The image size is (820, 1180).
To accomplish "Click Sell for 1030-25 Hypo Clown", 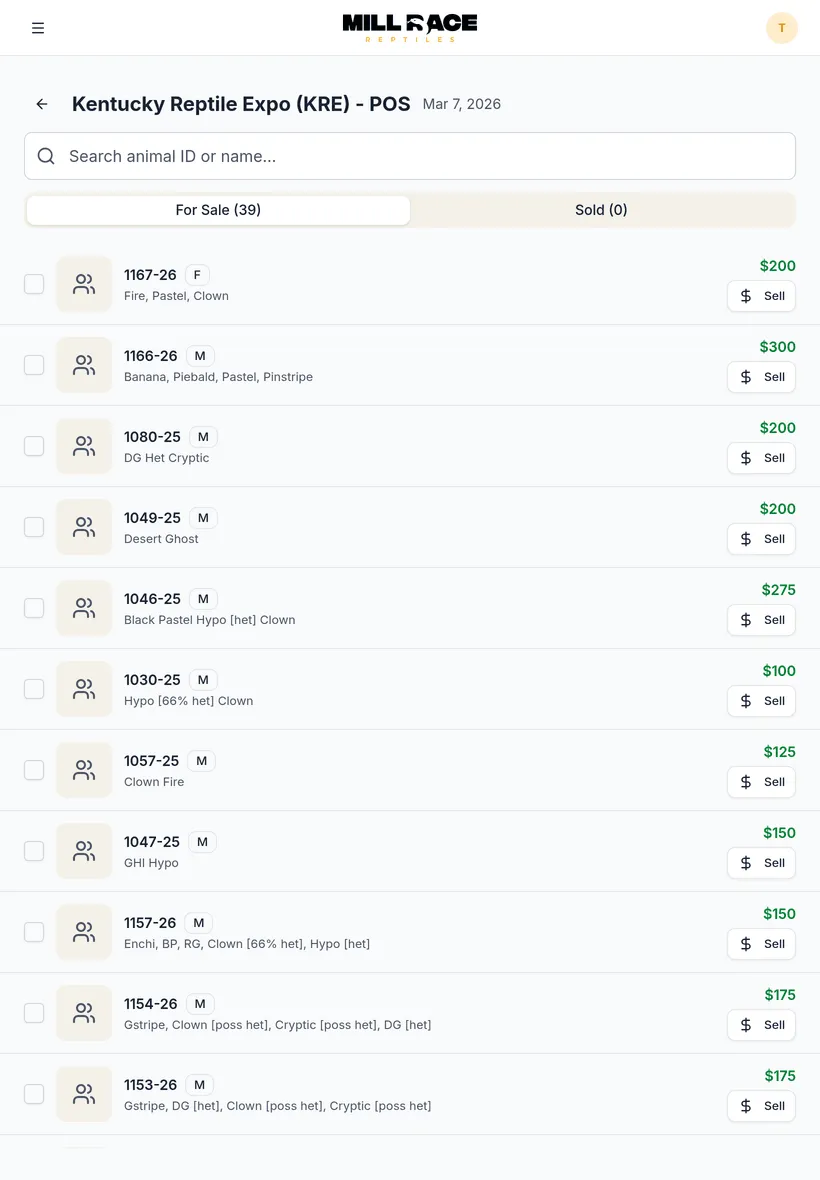I will click(761, 701).
